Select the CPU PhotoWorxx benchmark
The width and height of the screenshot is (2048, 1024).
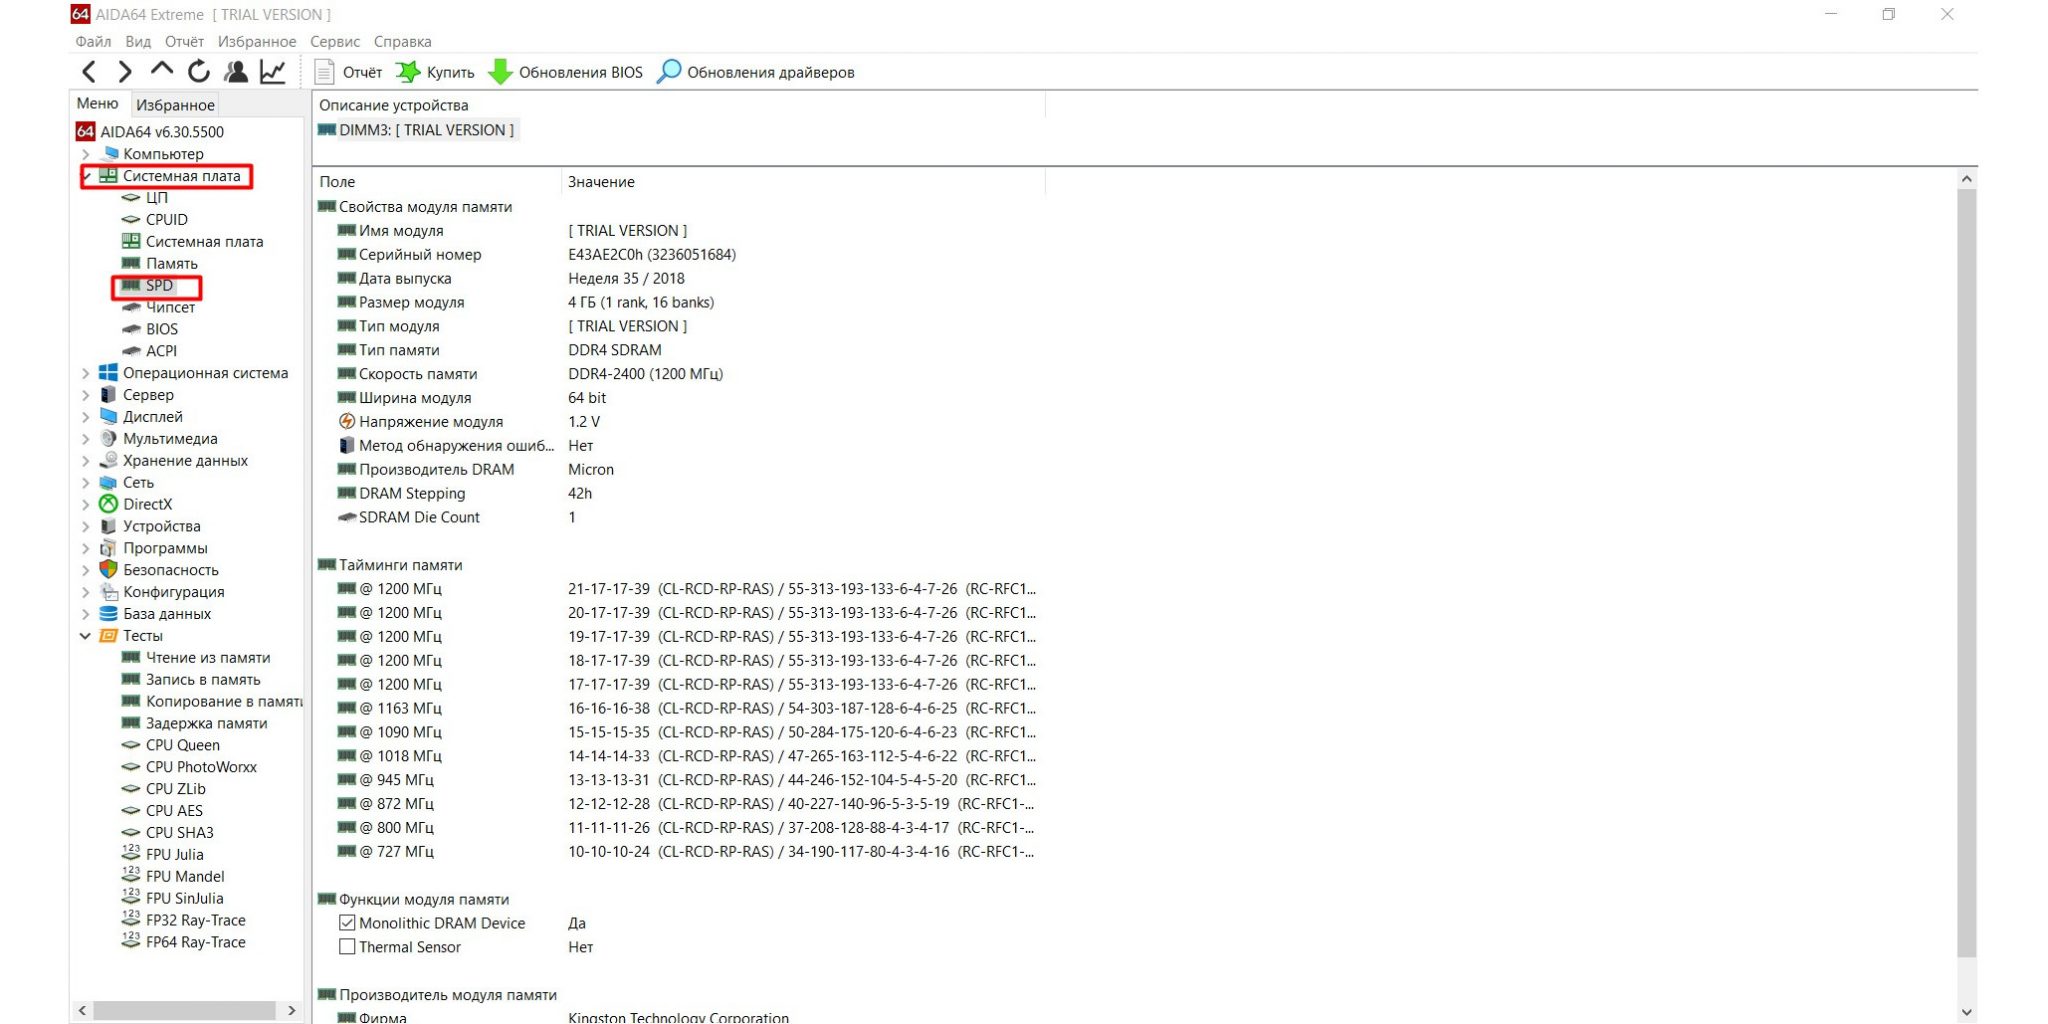(201, 768)
